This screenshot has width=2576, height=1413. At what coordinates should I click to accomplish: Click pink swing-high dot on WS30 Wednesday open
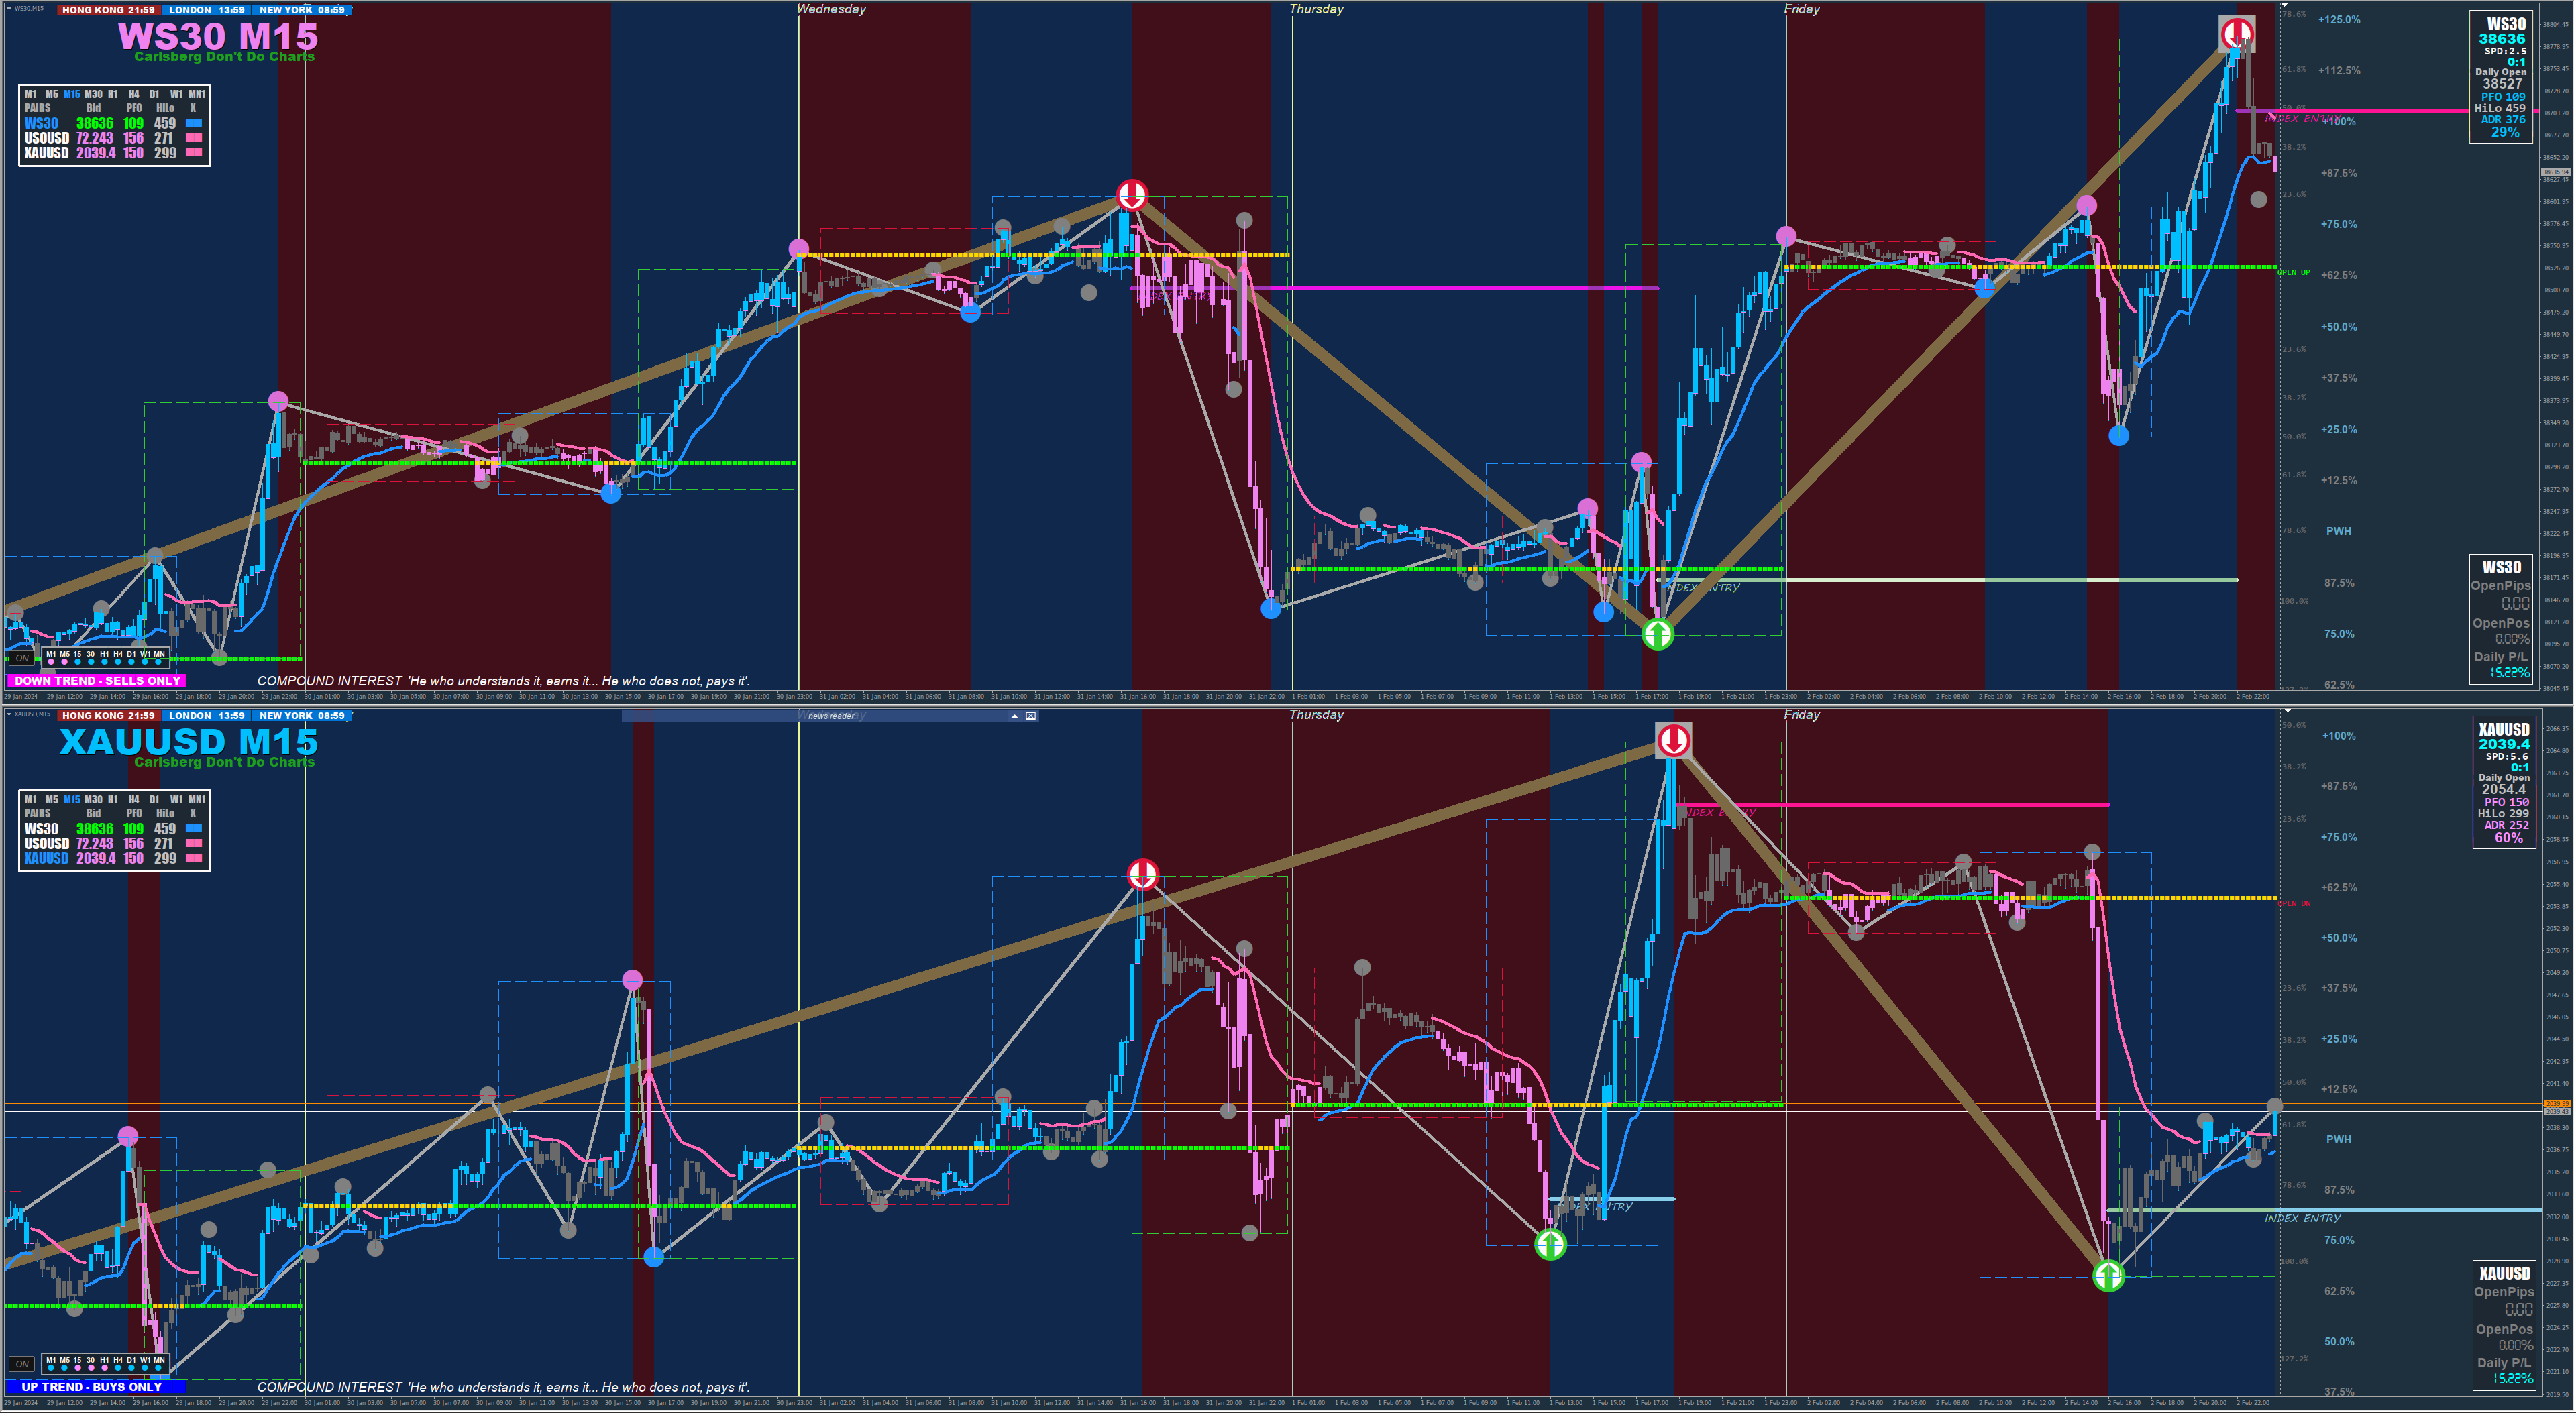[798, 248]
